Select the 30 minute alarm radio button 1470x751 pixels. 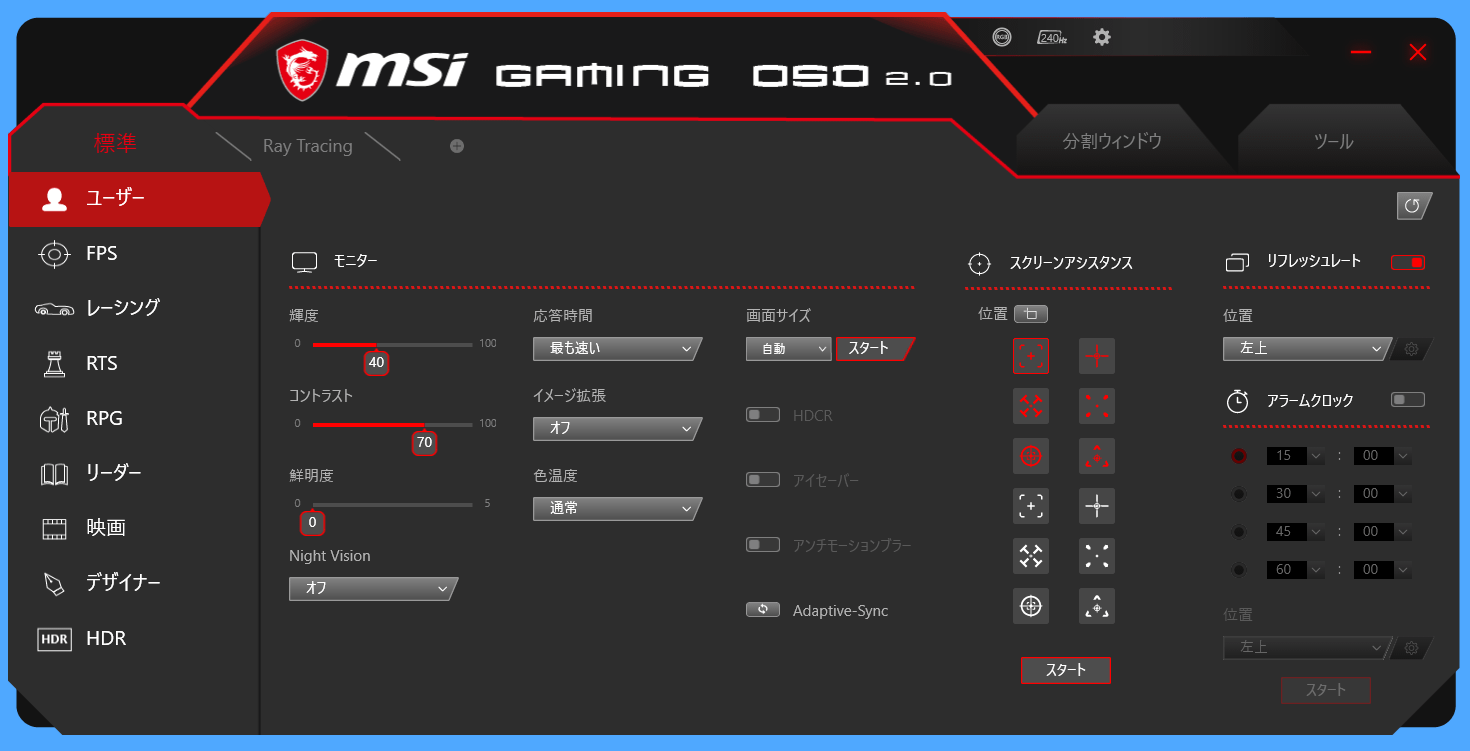tap(1239, 494)
